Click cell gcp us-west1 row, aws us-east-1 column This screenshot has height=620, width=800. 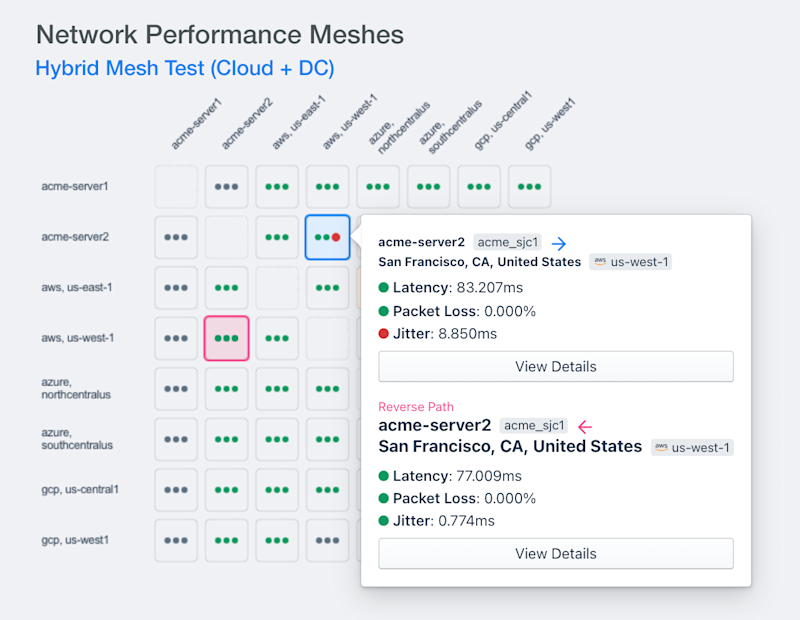pyautogui.click(x=277, y=540)
